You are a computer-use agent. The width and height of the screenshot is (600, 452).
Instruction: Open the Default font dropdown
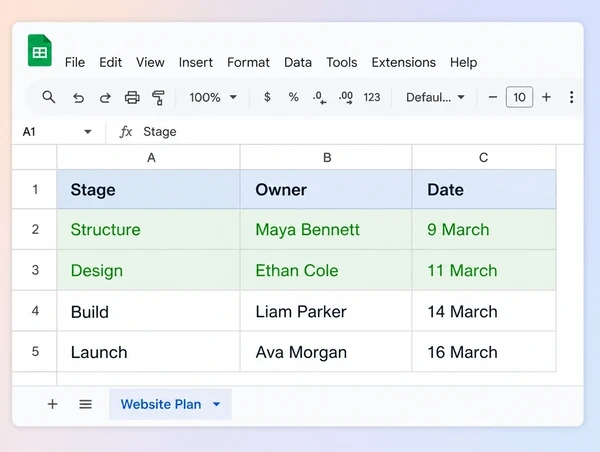435,97
